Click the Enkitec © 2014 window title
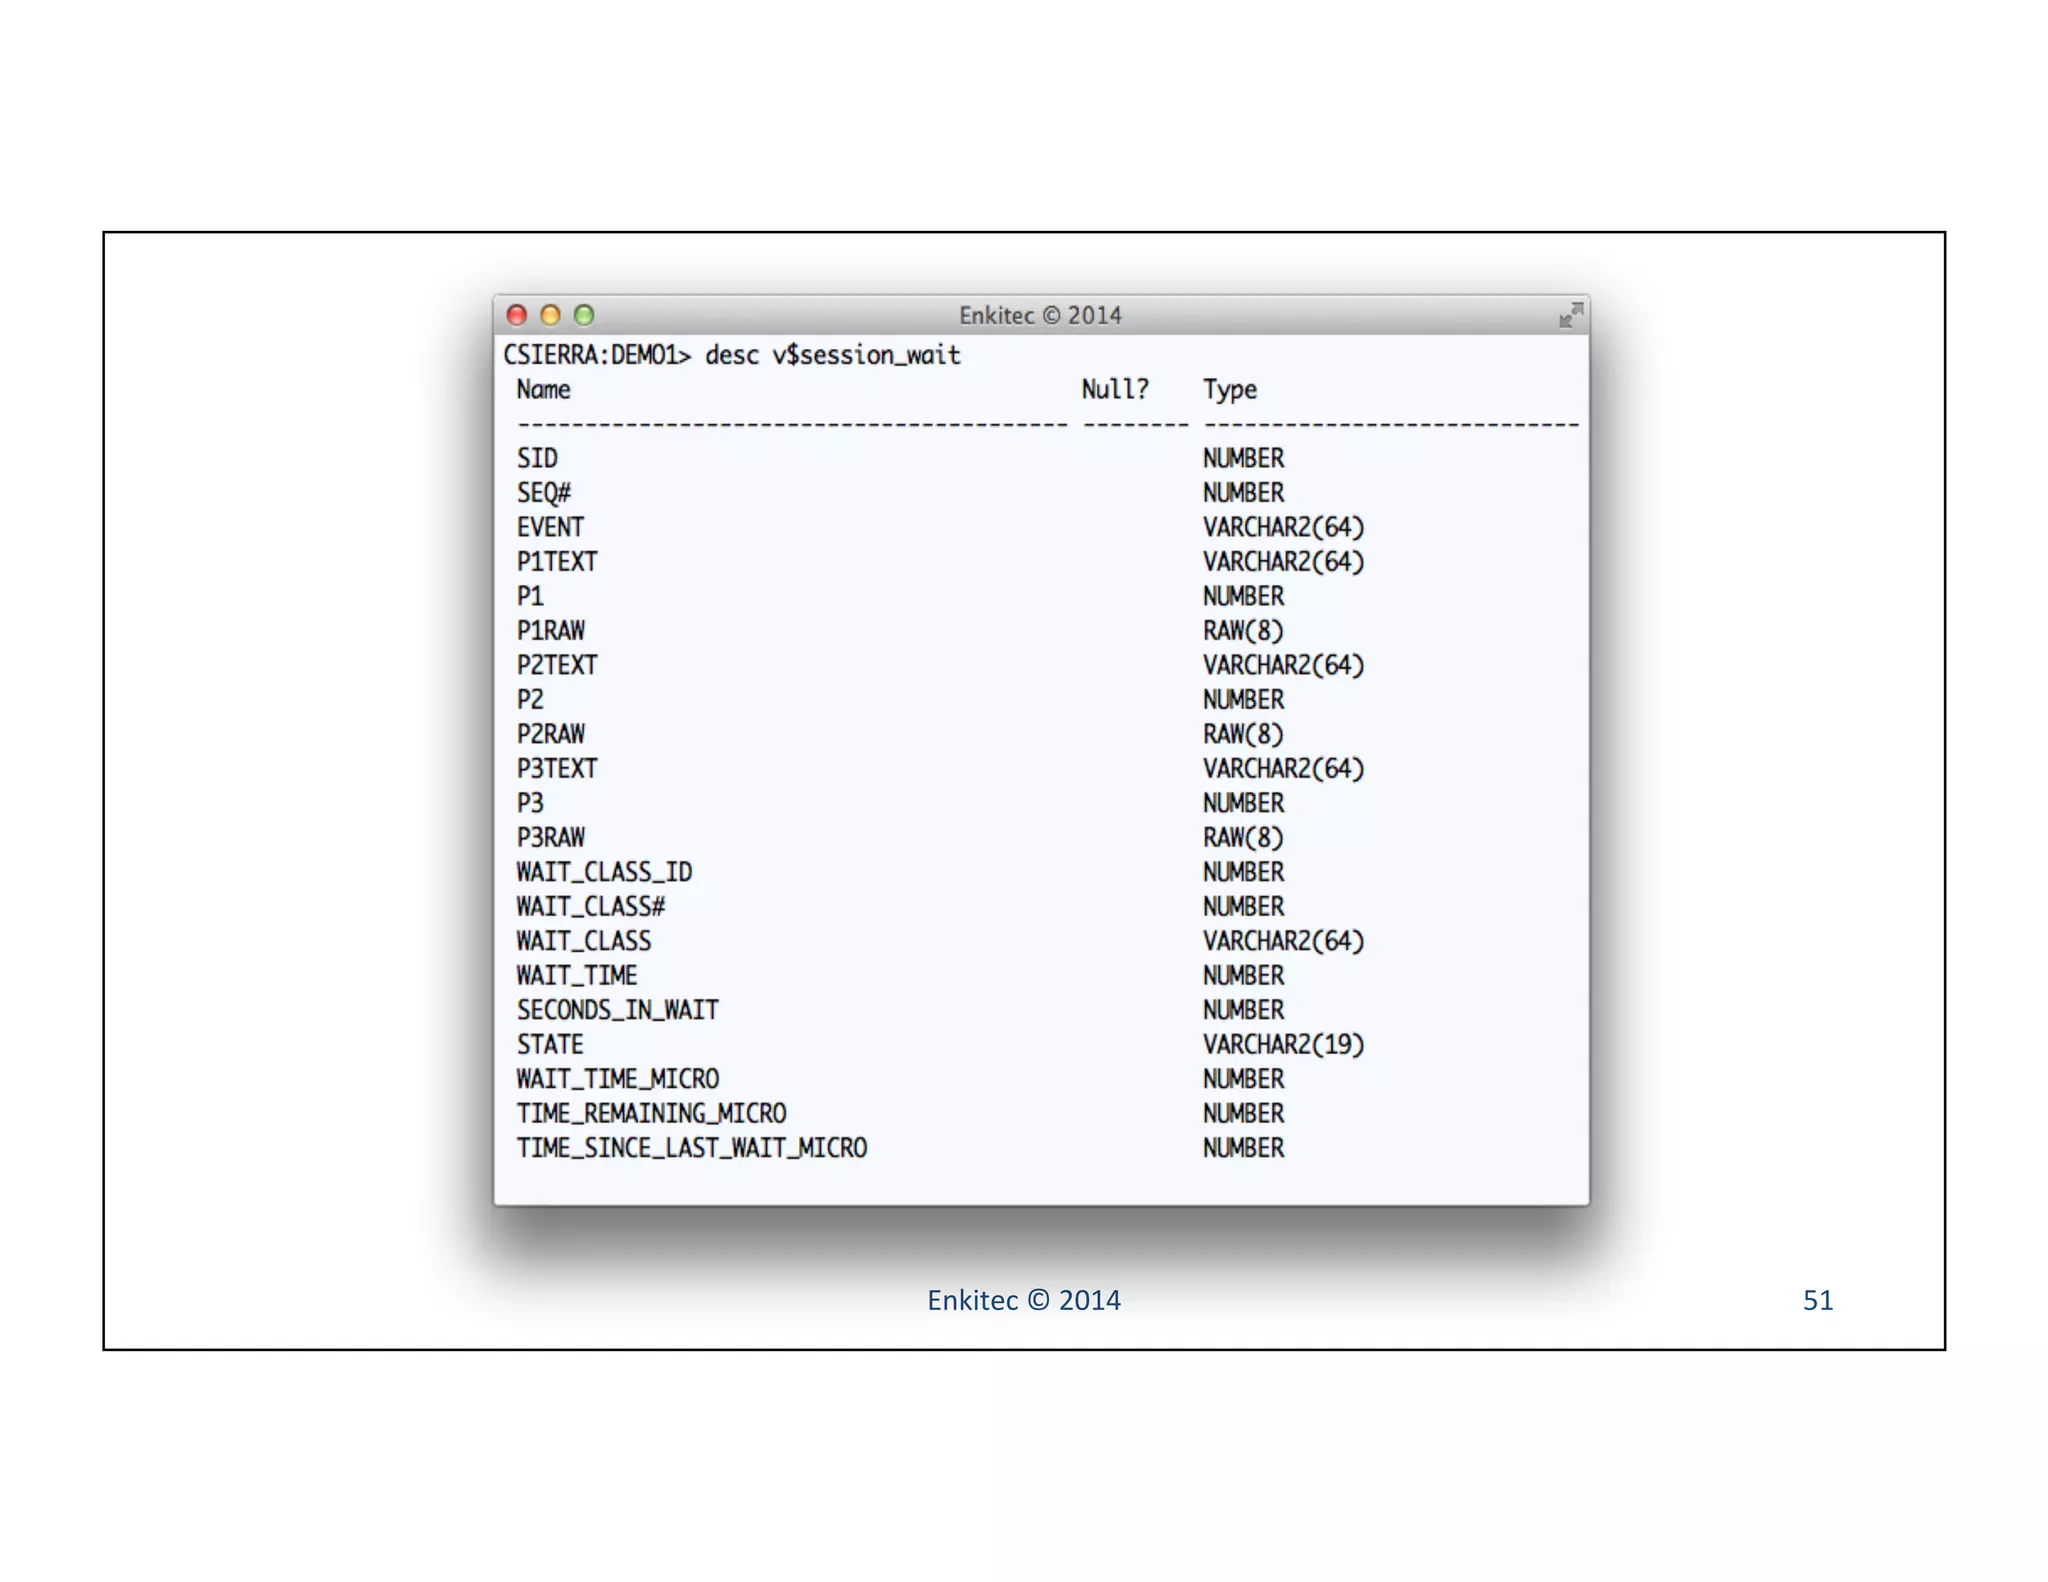Viewport: 2048px width, 1582px height. 1040,316
